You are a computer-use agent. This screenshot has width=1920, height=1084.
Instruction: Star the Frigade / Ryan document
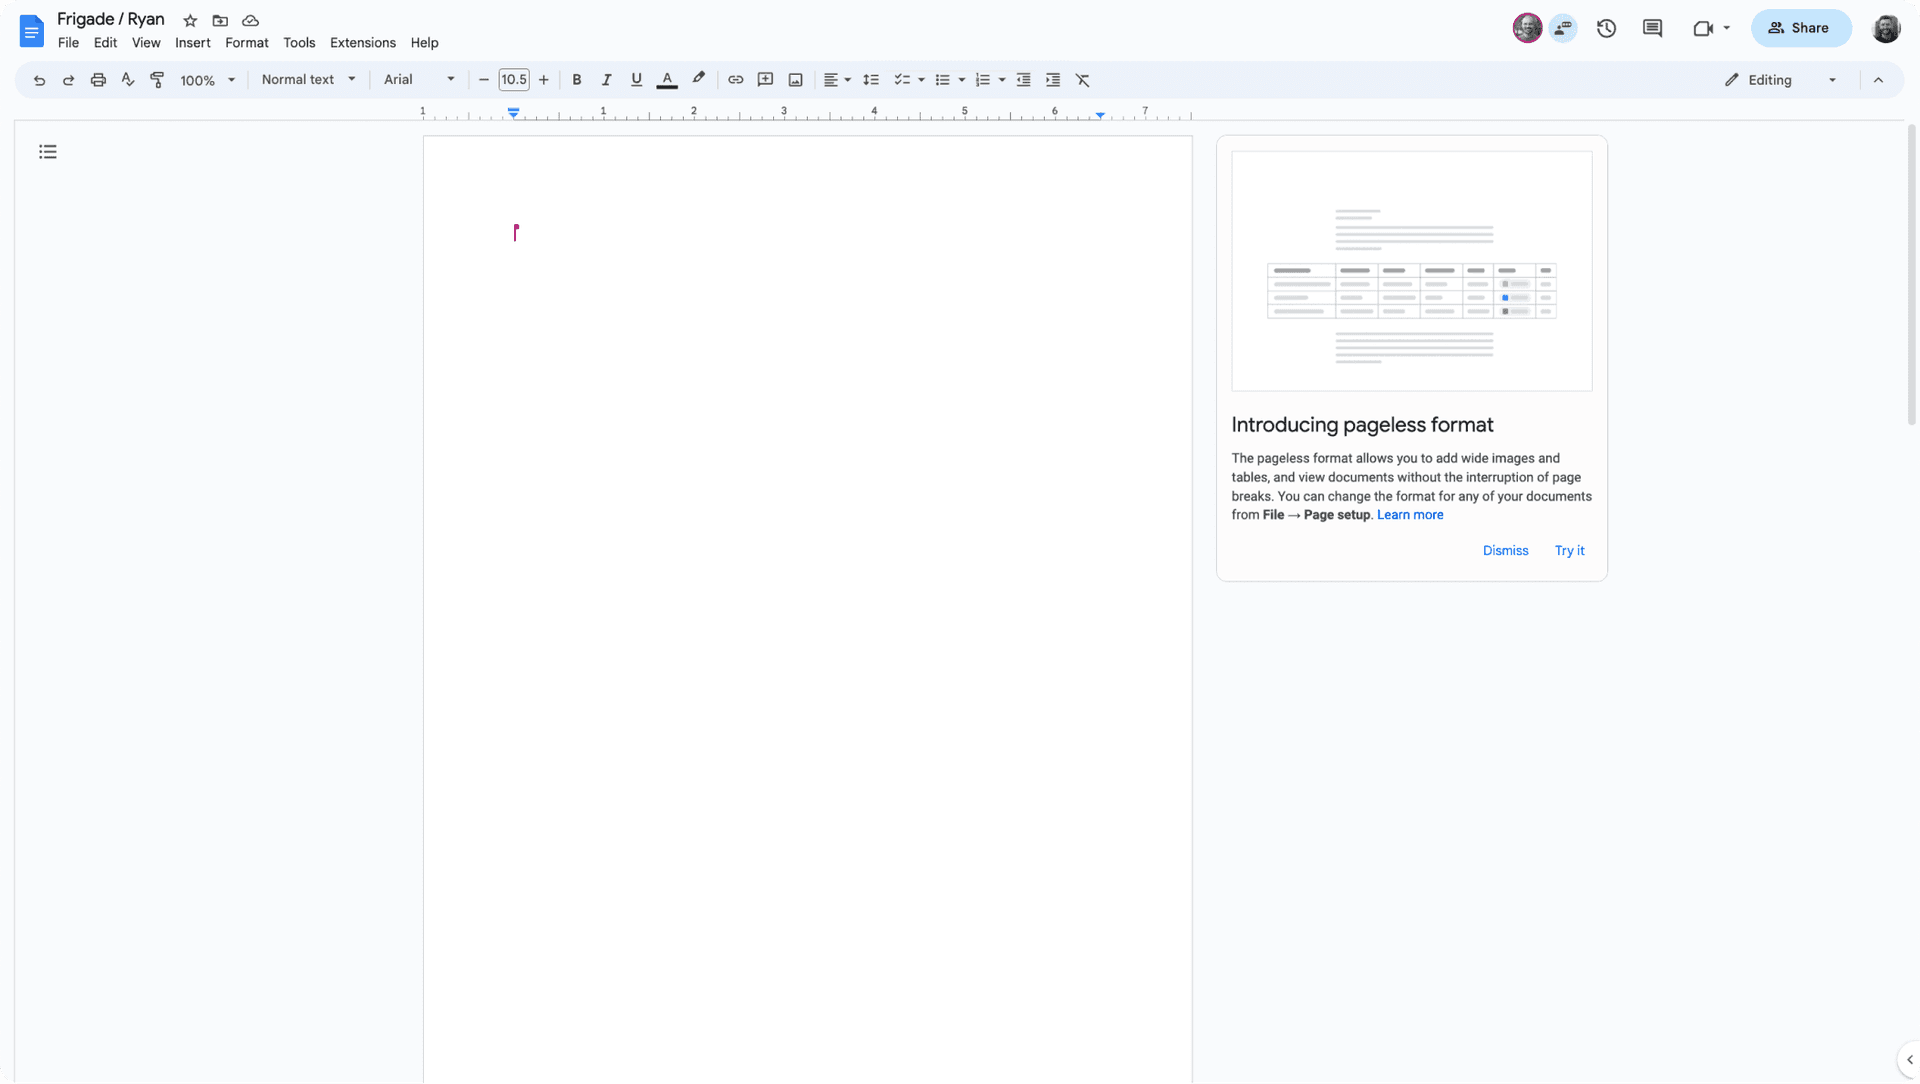coord(190,21)
